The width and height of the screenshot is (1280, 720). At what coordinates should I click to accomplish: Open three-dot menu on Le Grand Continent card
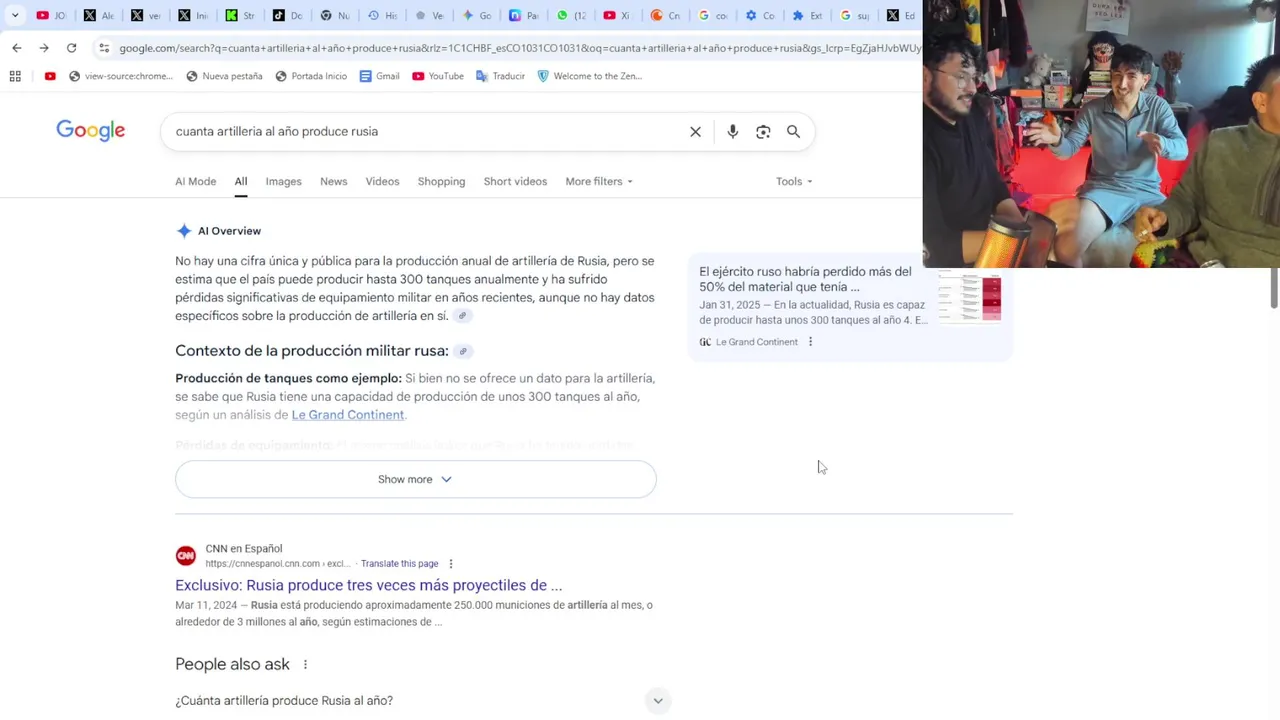click(810, 342)
